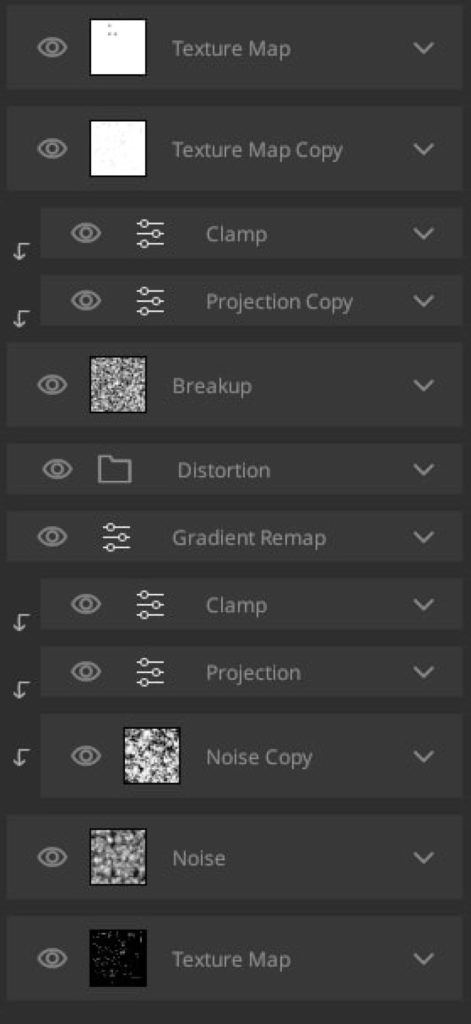Screen dimensions: 471x1024
Task: Expand the Distortion folder chevron
Action: (424, 470)
